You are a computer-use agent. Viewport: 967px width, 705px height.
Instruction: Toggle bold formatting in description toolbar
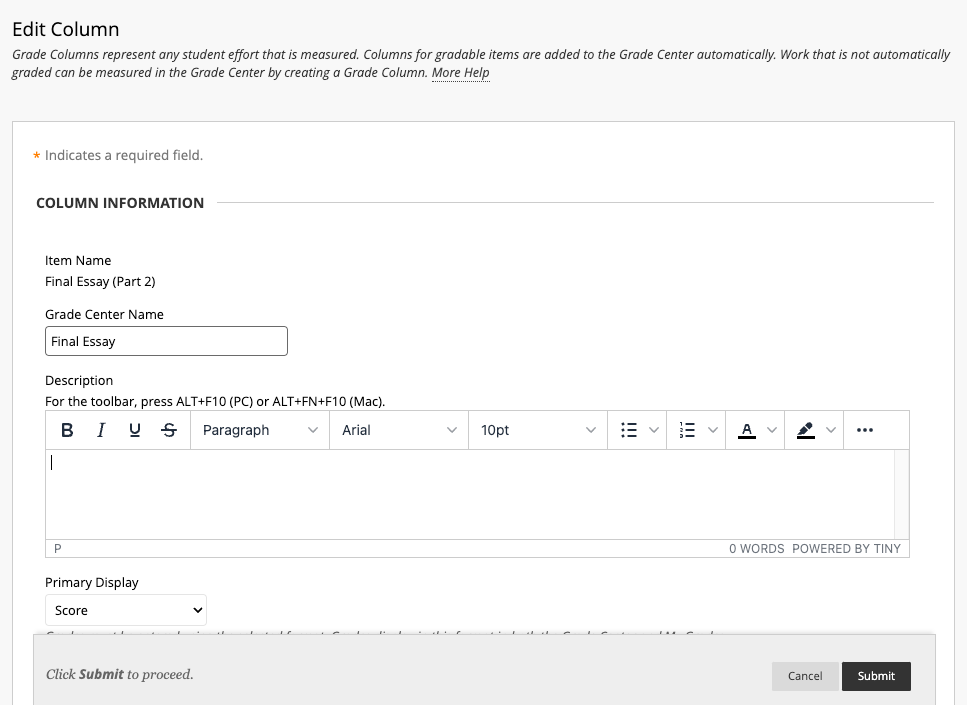pos(67,430)
